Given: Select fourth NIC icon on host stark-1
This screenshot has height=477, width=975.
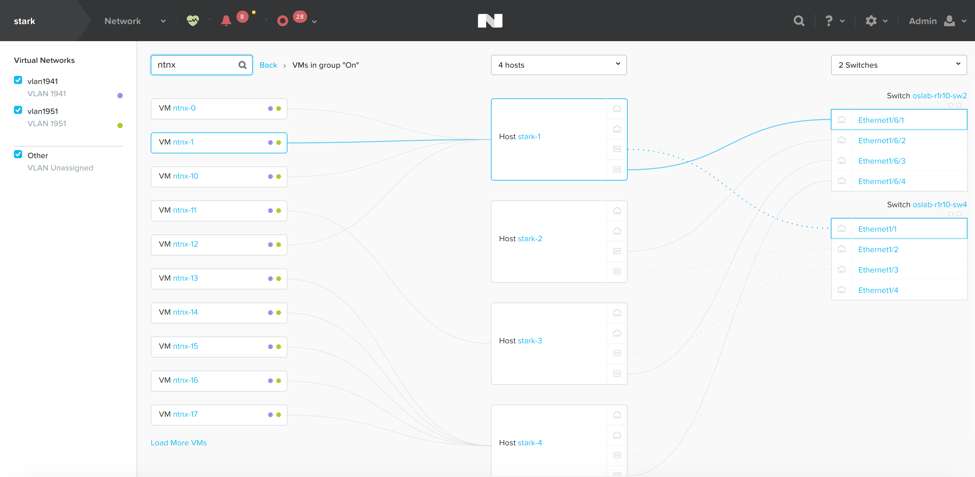Looking at the screenshot, I should (617, 169).
